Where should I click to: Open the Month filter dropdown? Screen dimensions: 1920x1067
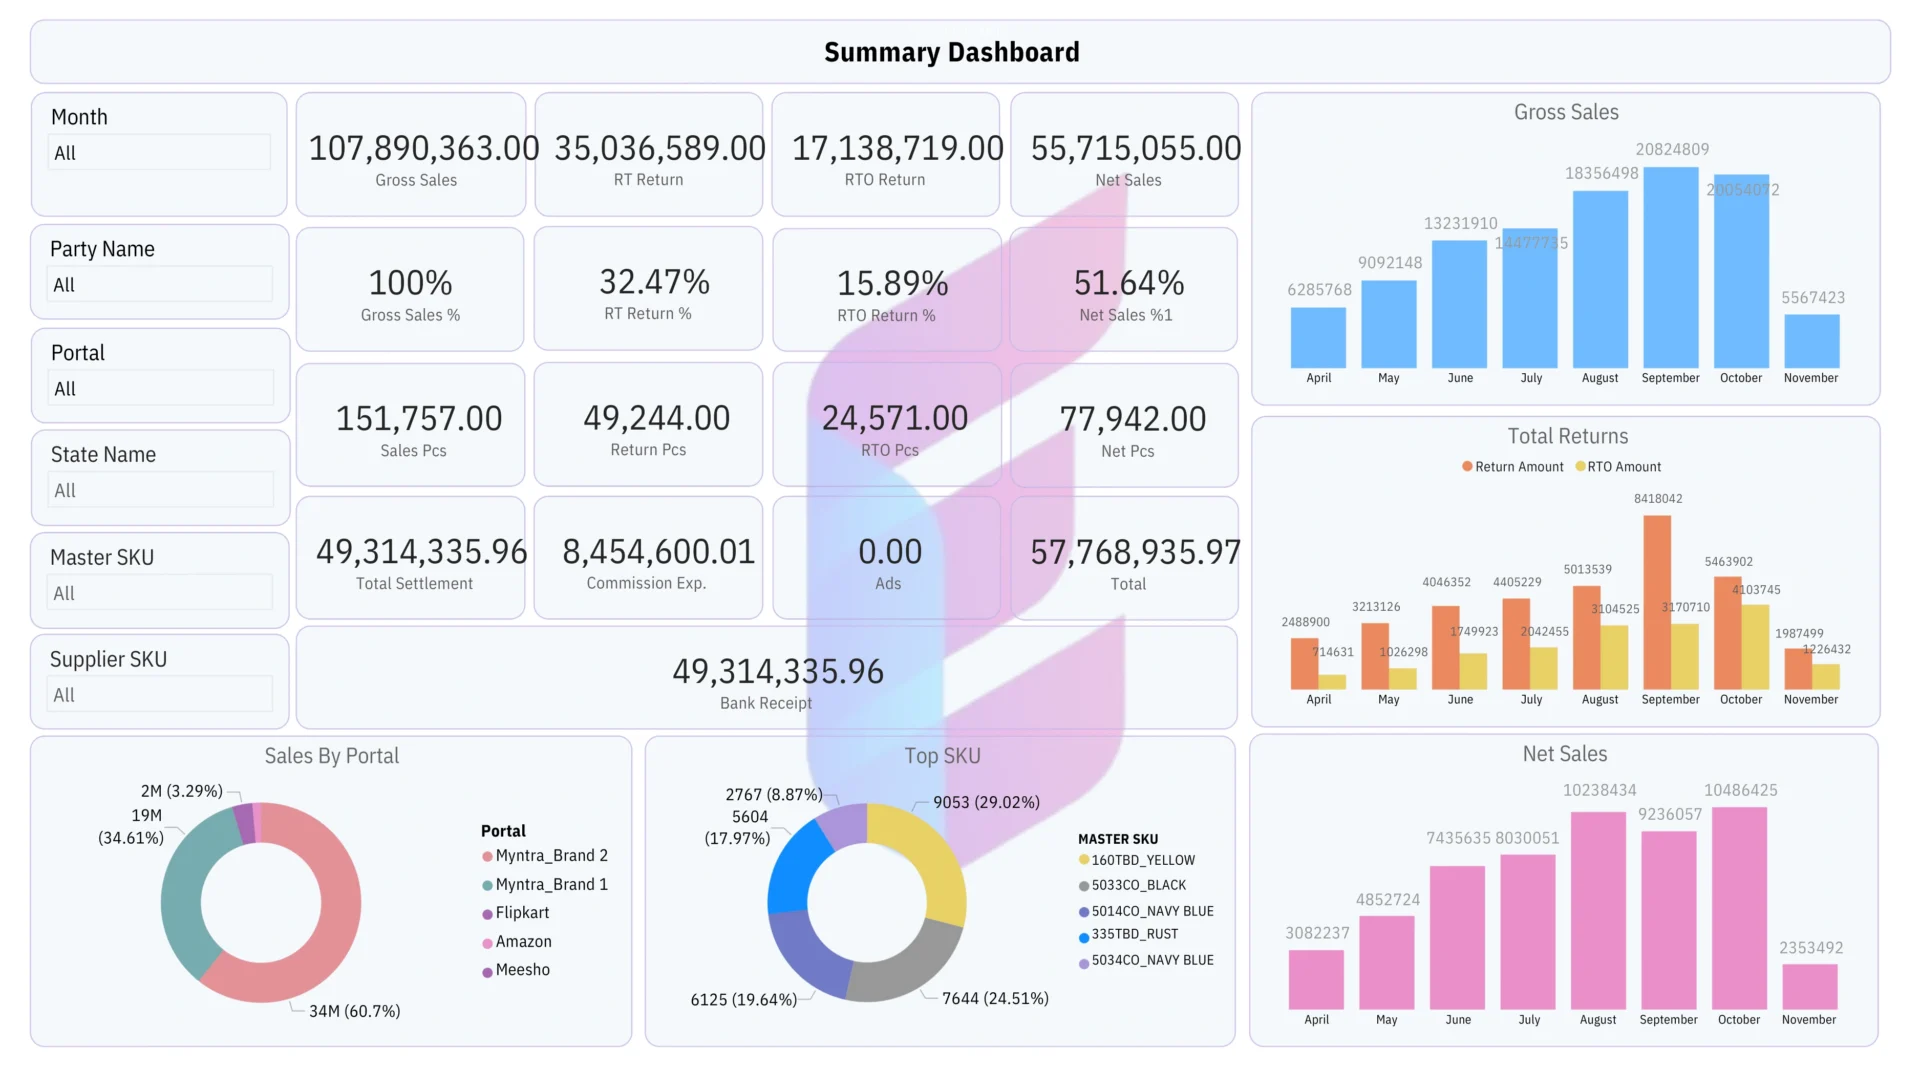click(160, 153)
